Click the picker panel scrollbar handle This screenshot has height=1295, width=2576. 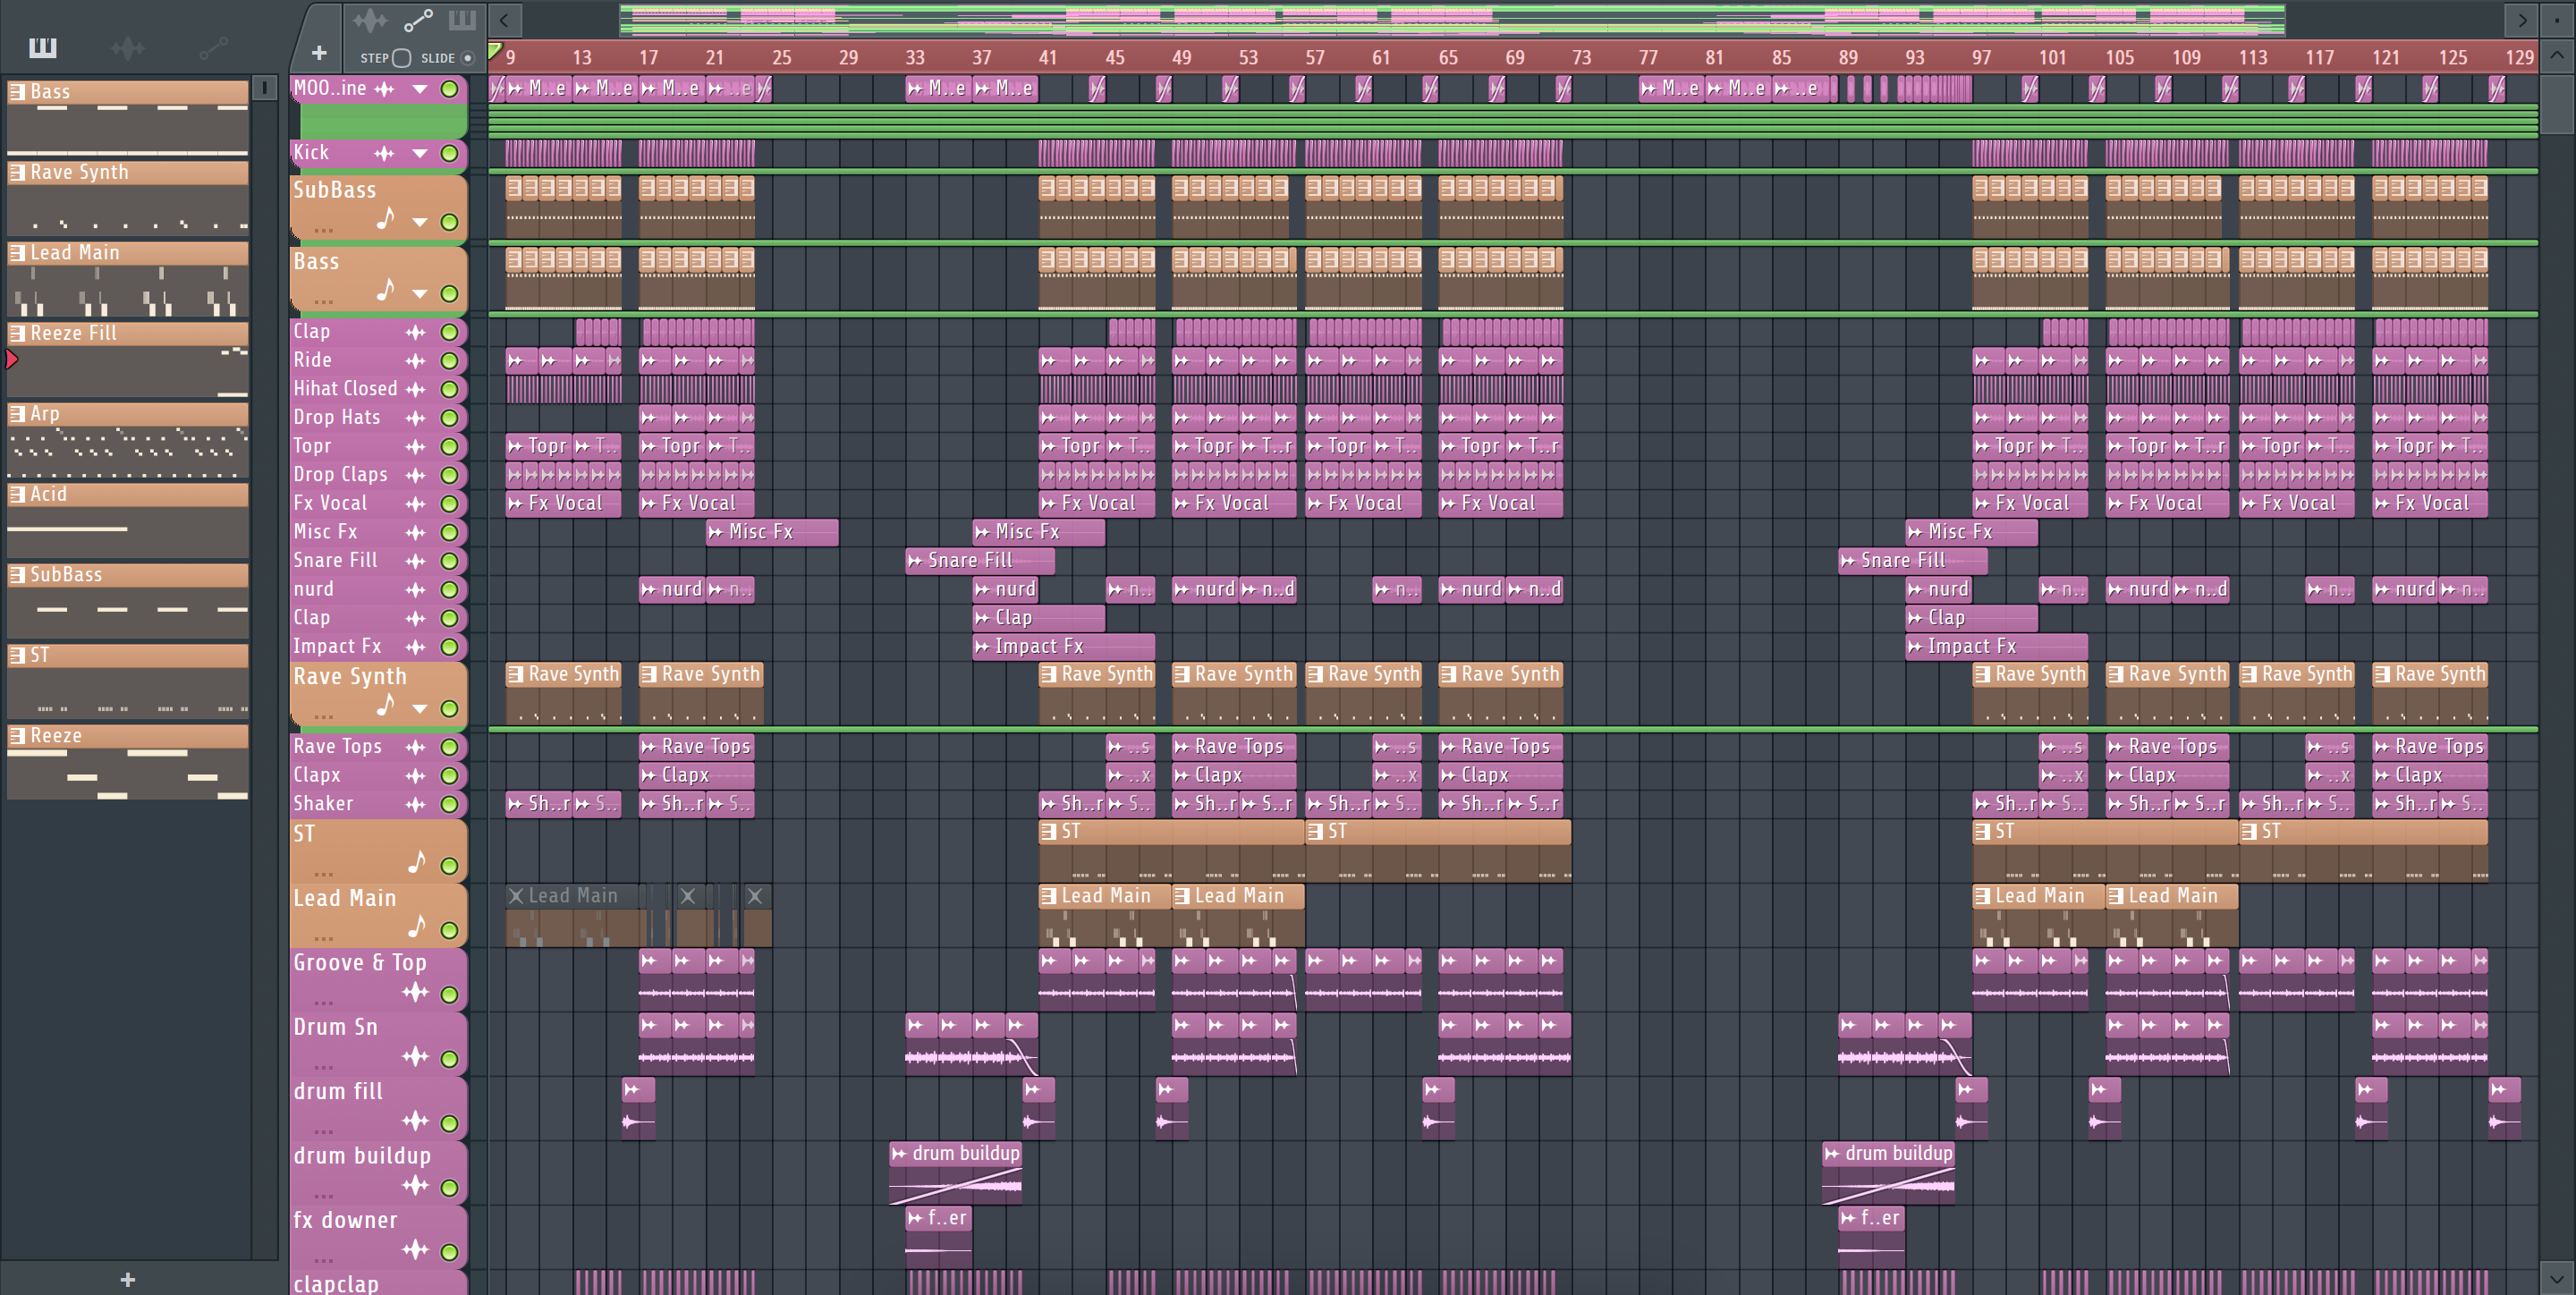point(264,88)
